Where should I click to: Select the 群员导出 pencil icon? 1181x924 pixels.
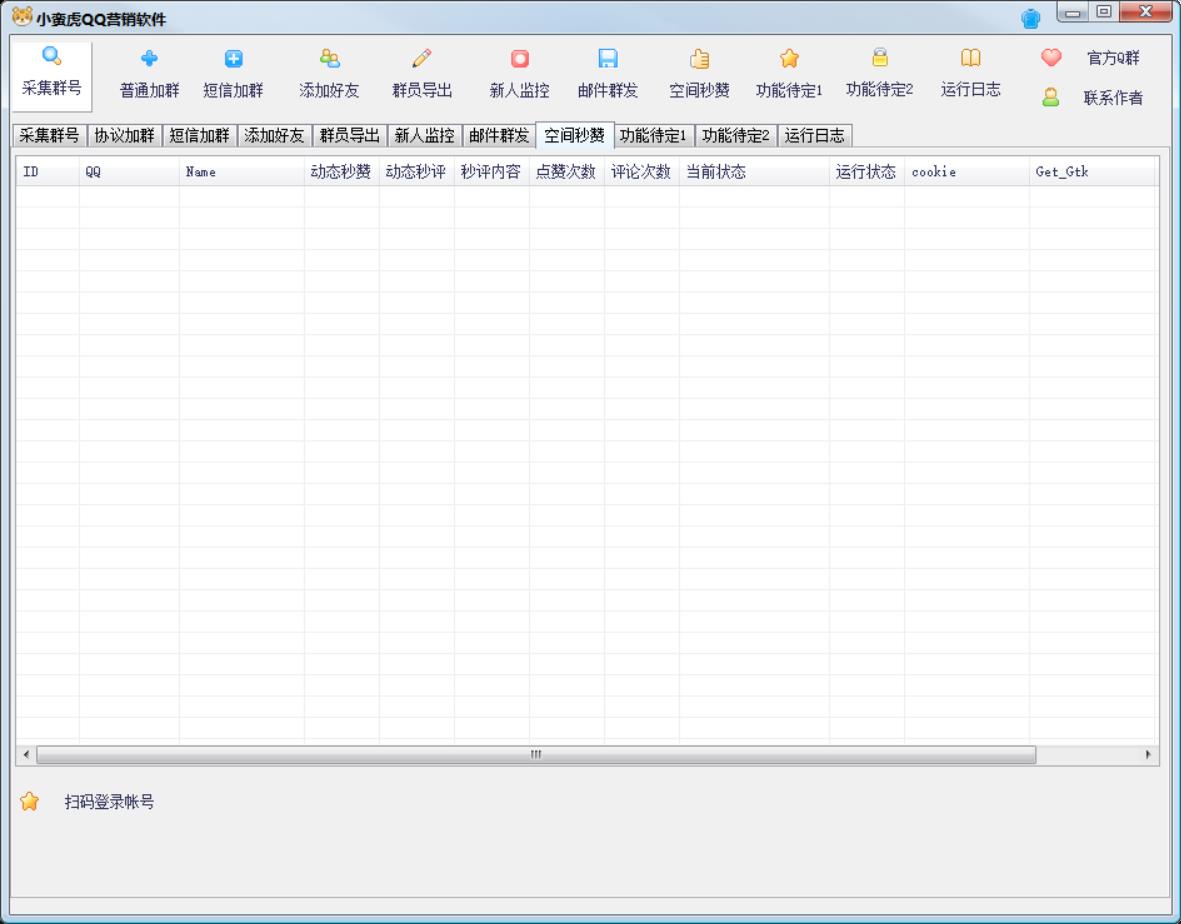421,57
